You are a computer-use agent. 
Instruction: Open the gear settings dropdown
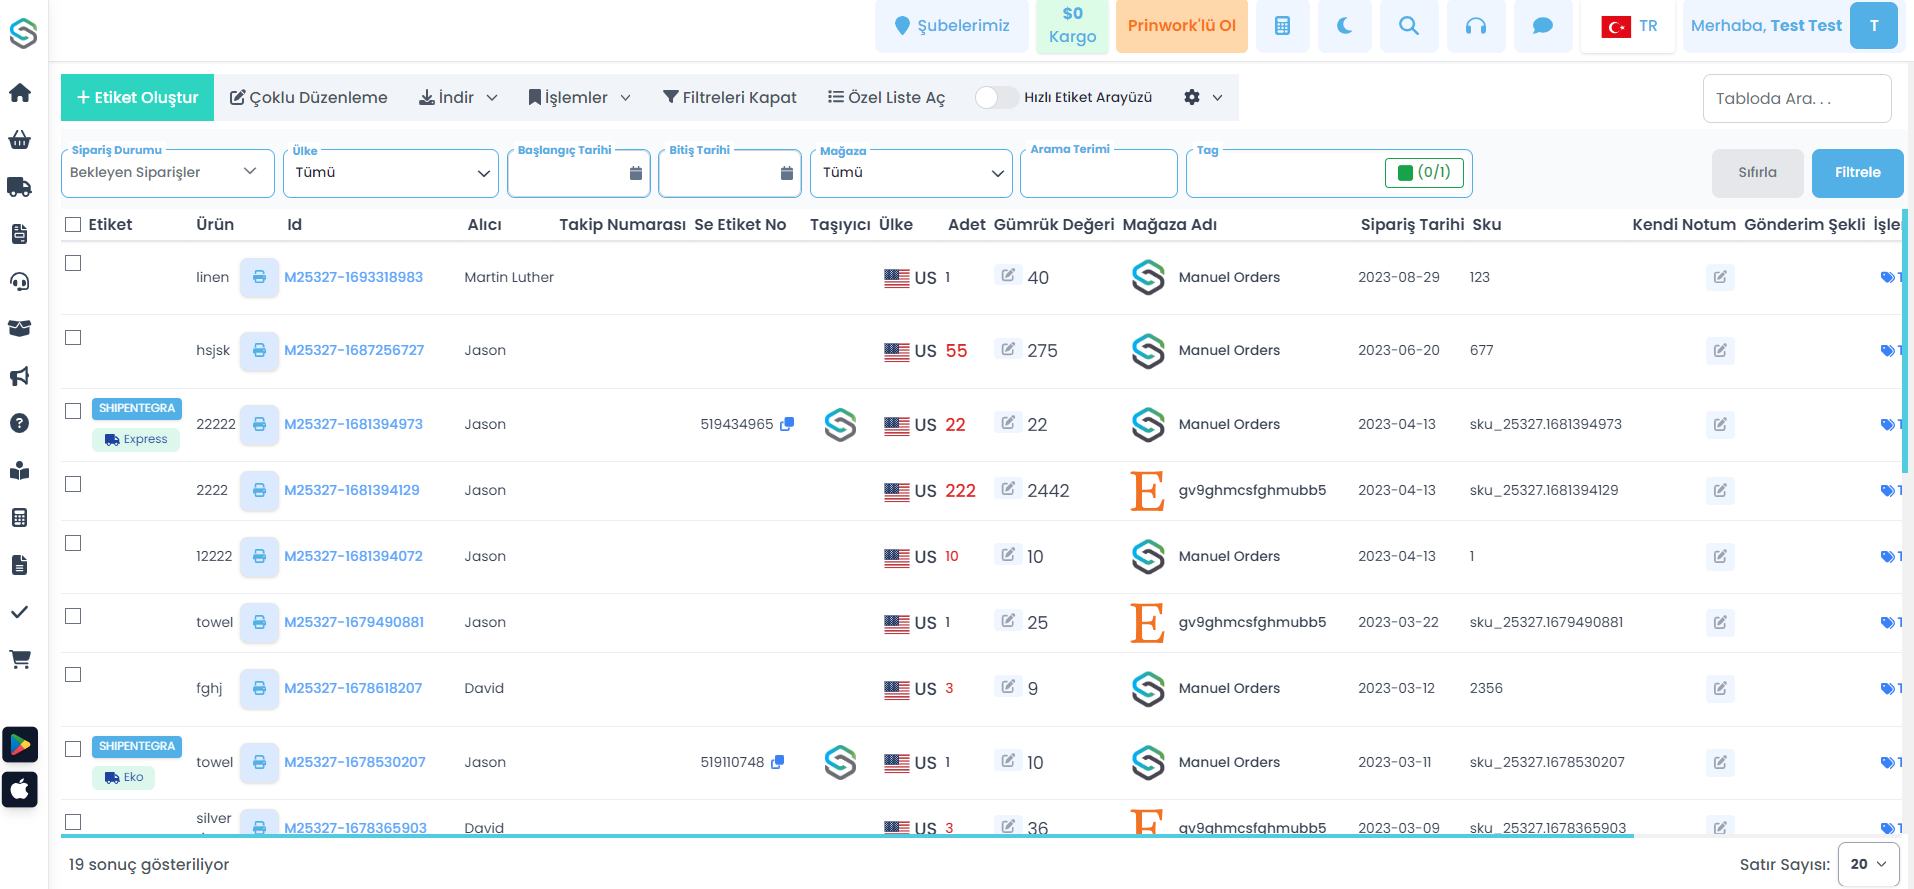coord(1203,97)
